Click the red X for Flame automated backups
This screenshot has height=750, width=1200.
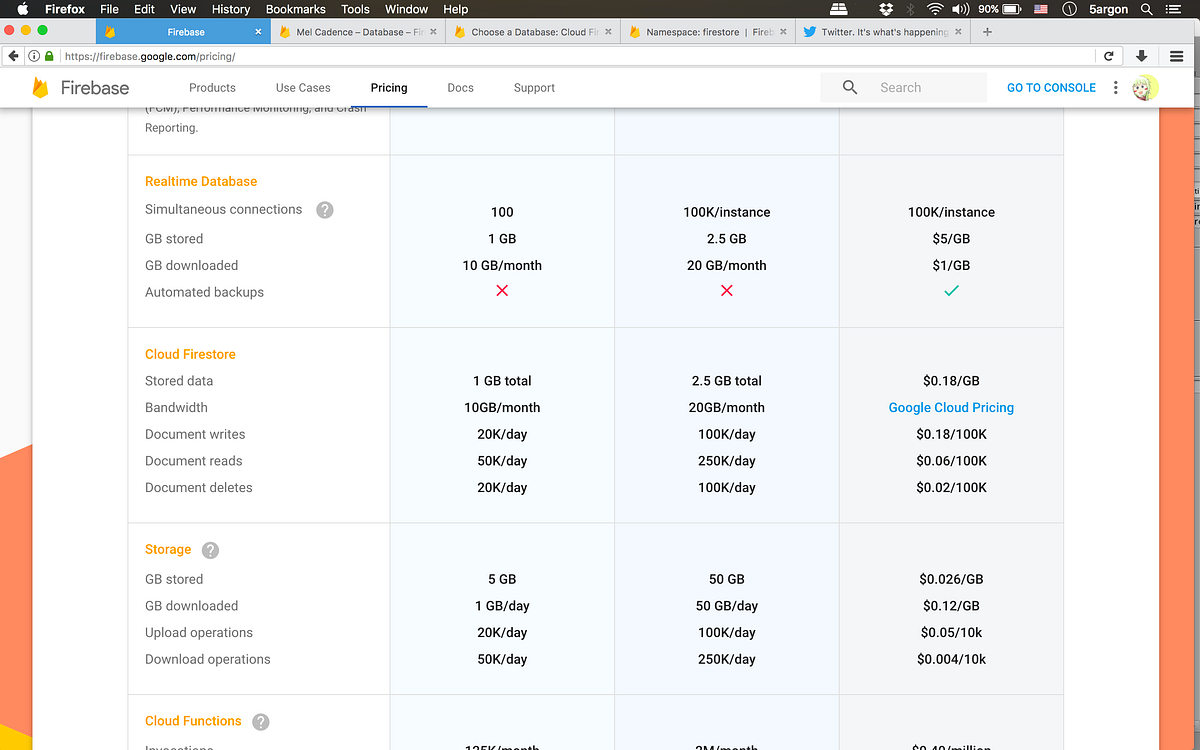[726, 292]
